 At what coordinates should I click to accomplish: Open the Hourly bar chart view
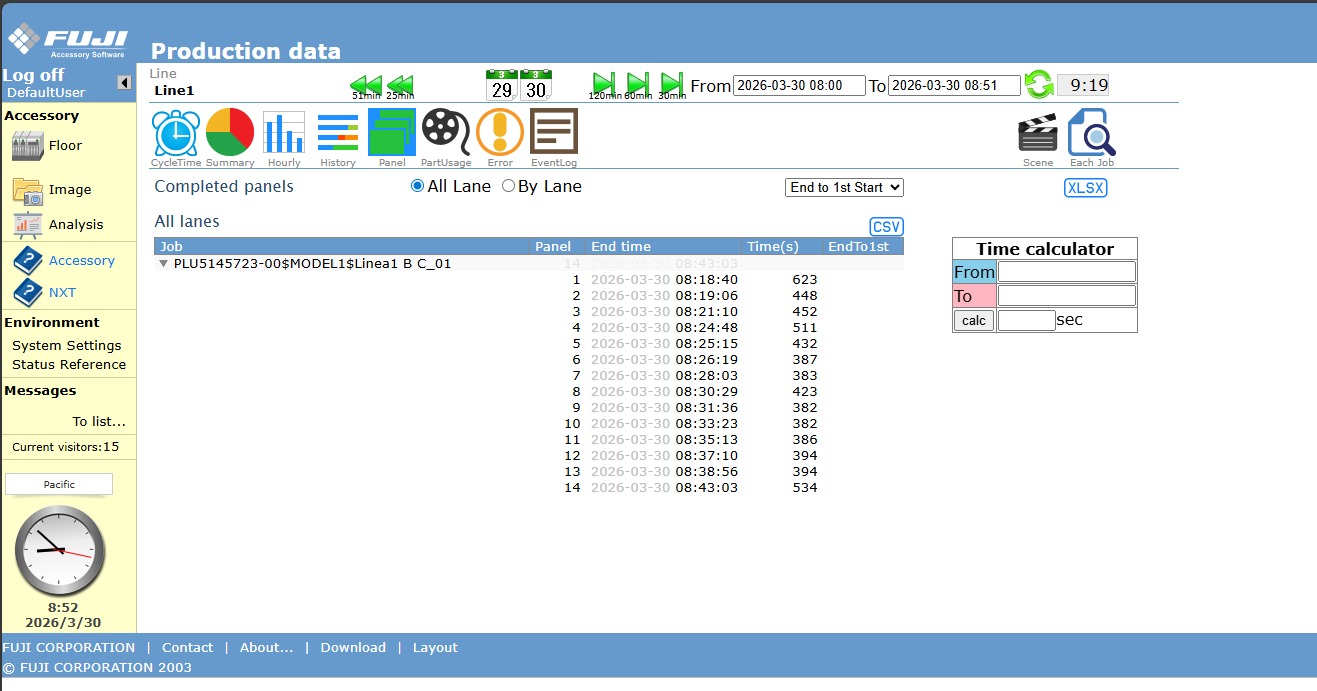coord(284,133)
